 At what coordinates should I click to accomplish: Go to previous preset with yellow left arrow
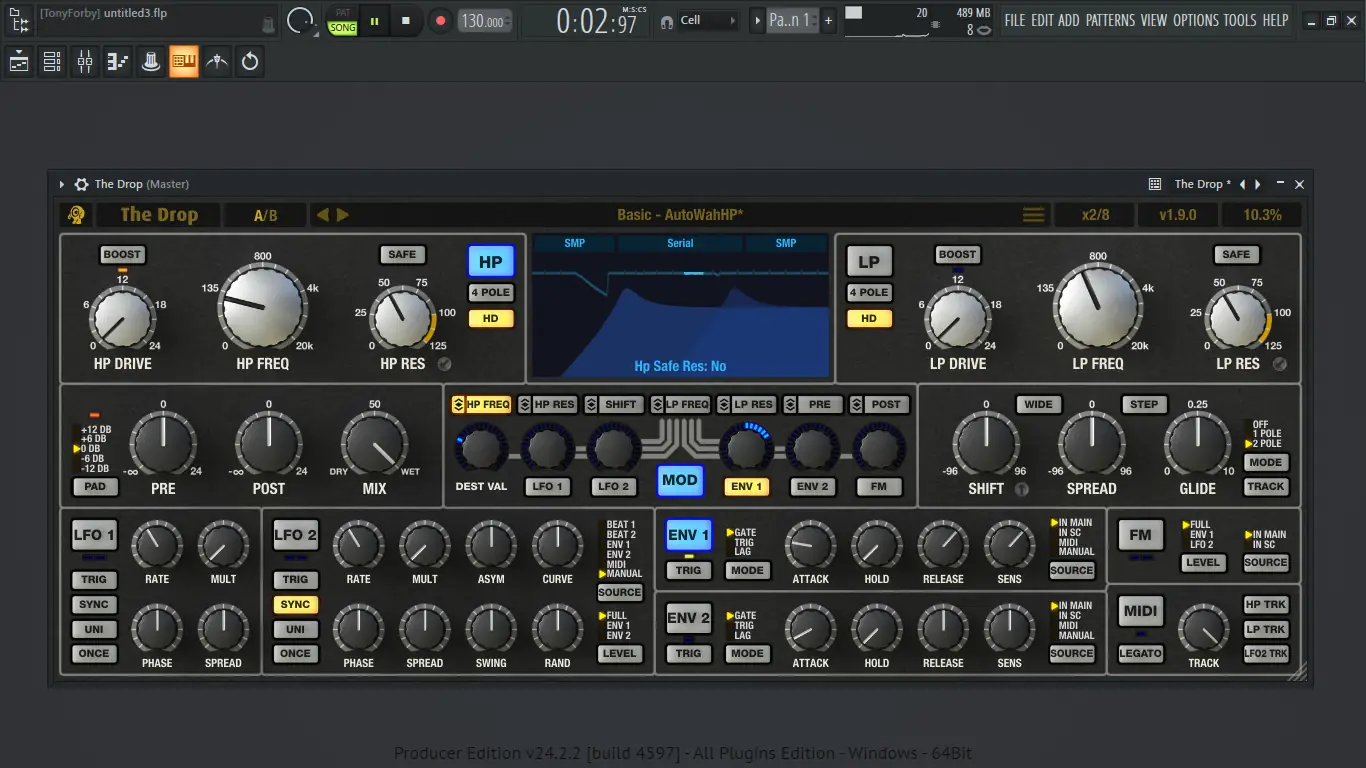[323, 215]
